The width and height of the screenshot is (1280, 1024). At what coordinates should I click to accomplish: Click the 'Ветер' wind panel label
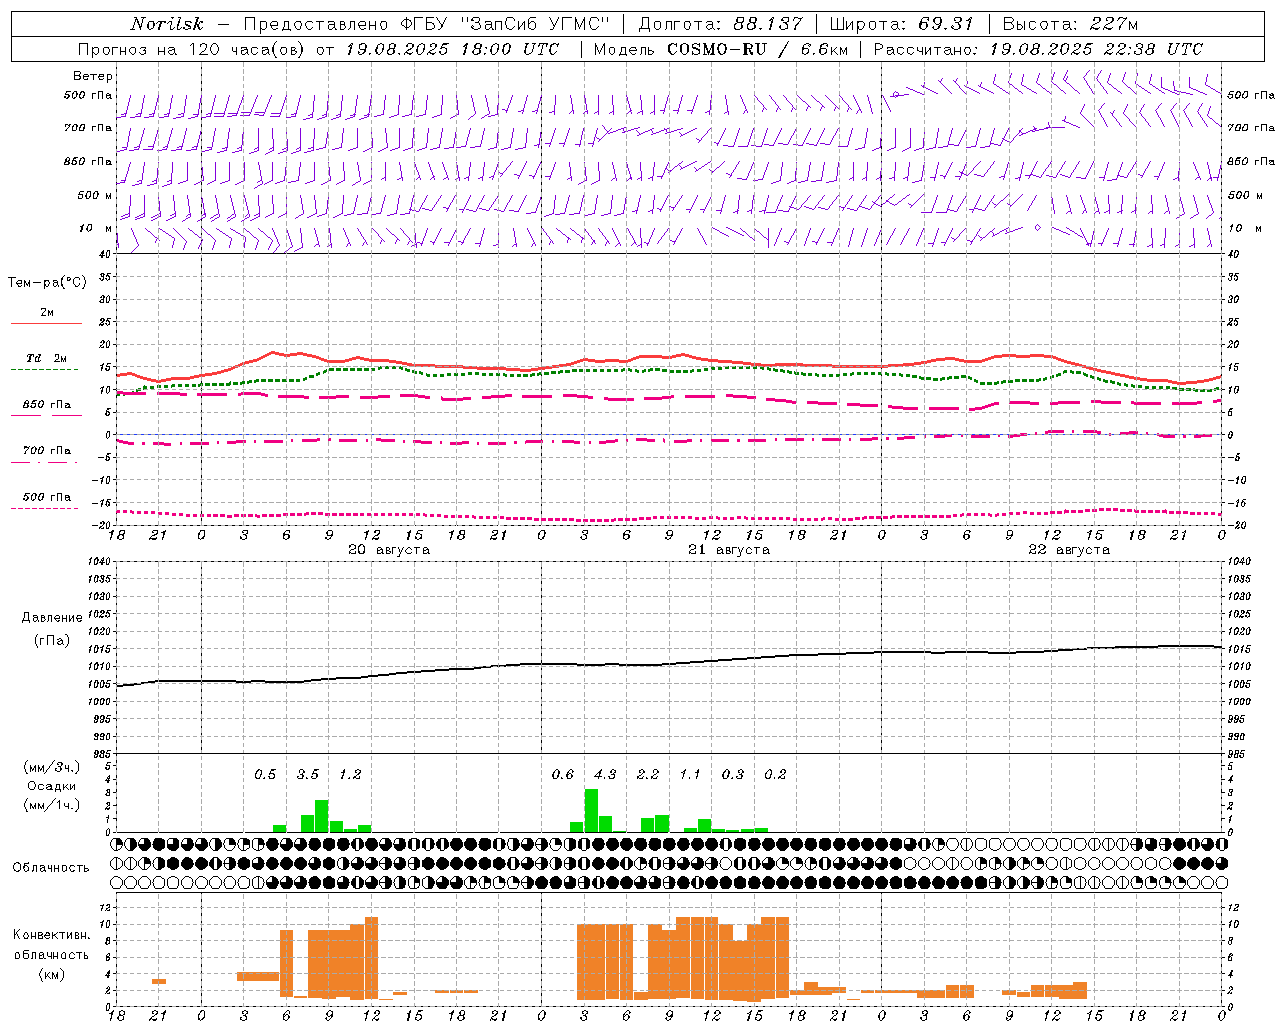[93, 76]
